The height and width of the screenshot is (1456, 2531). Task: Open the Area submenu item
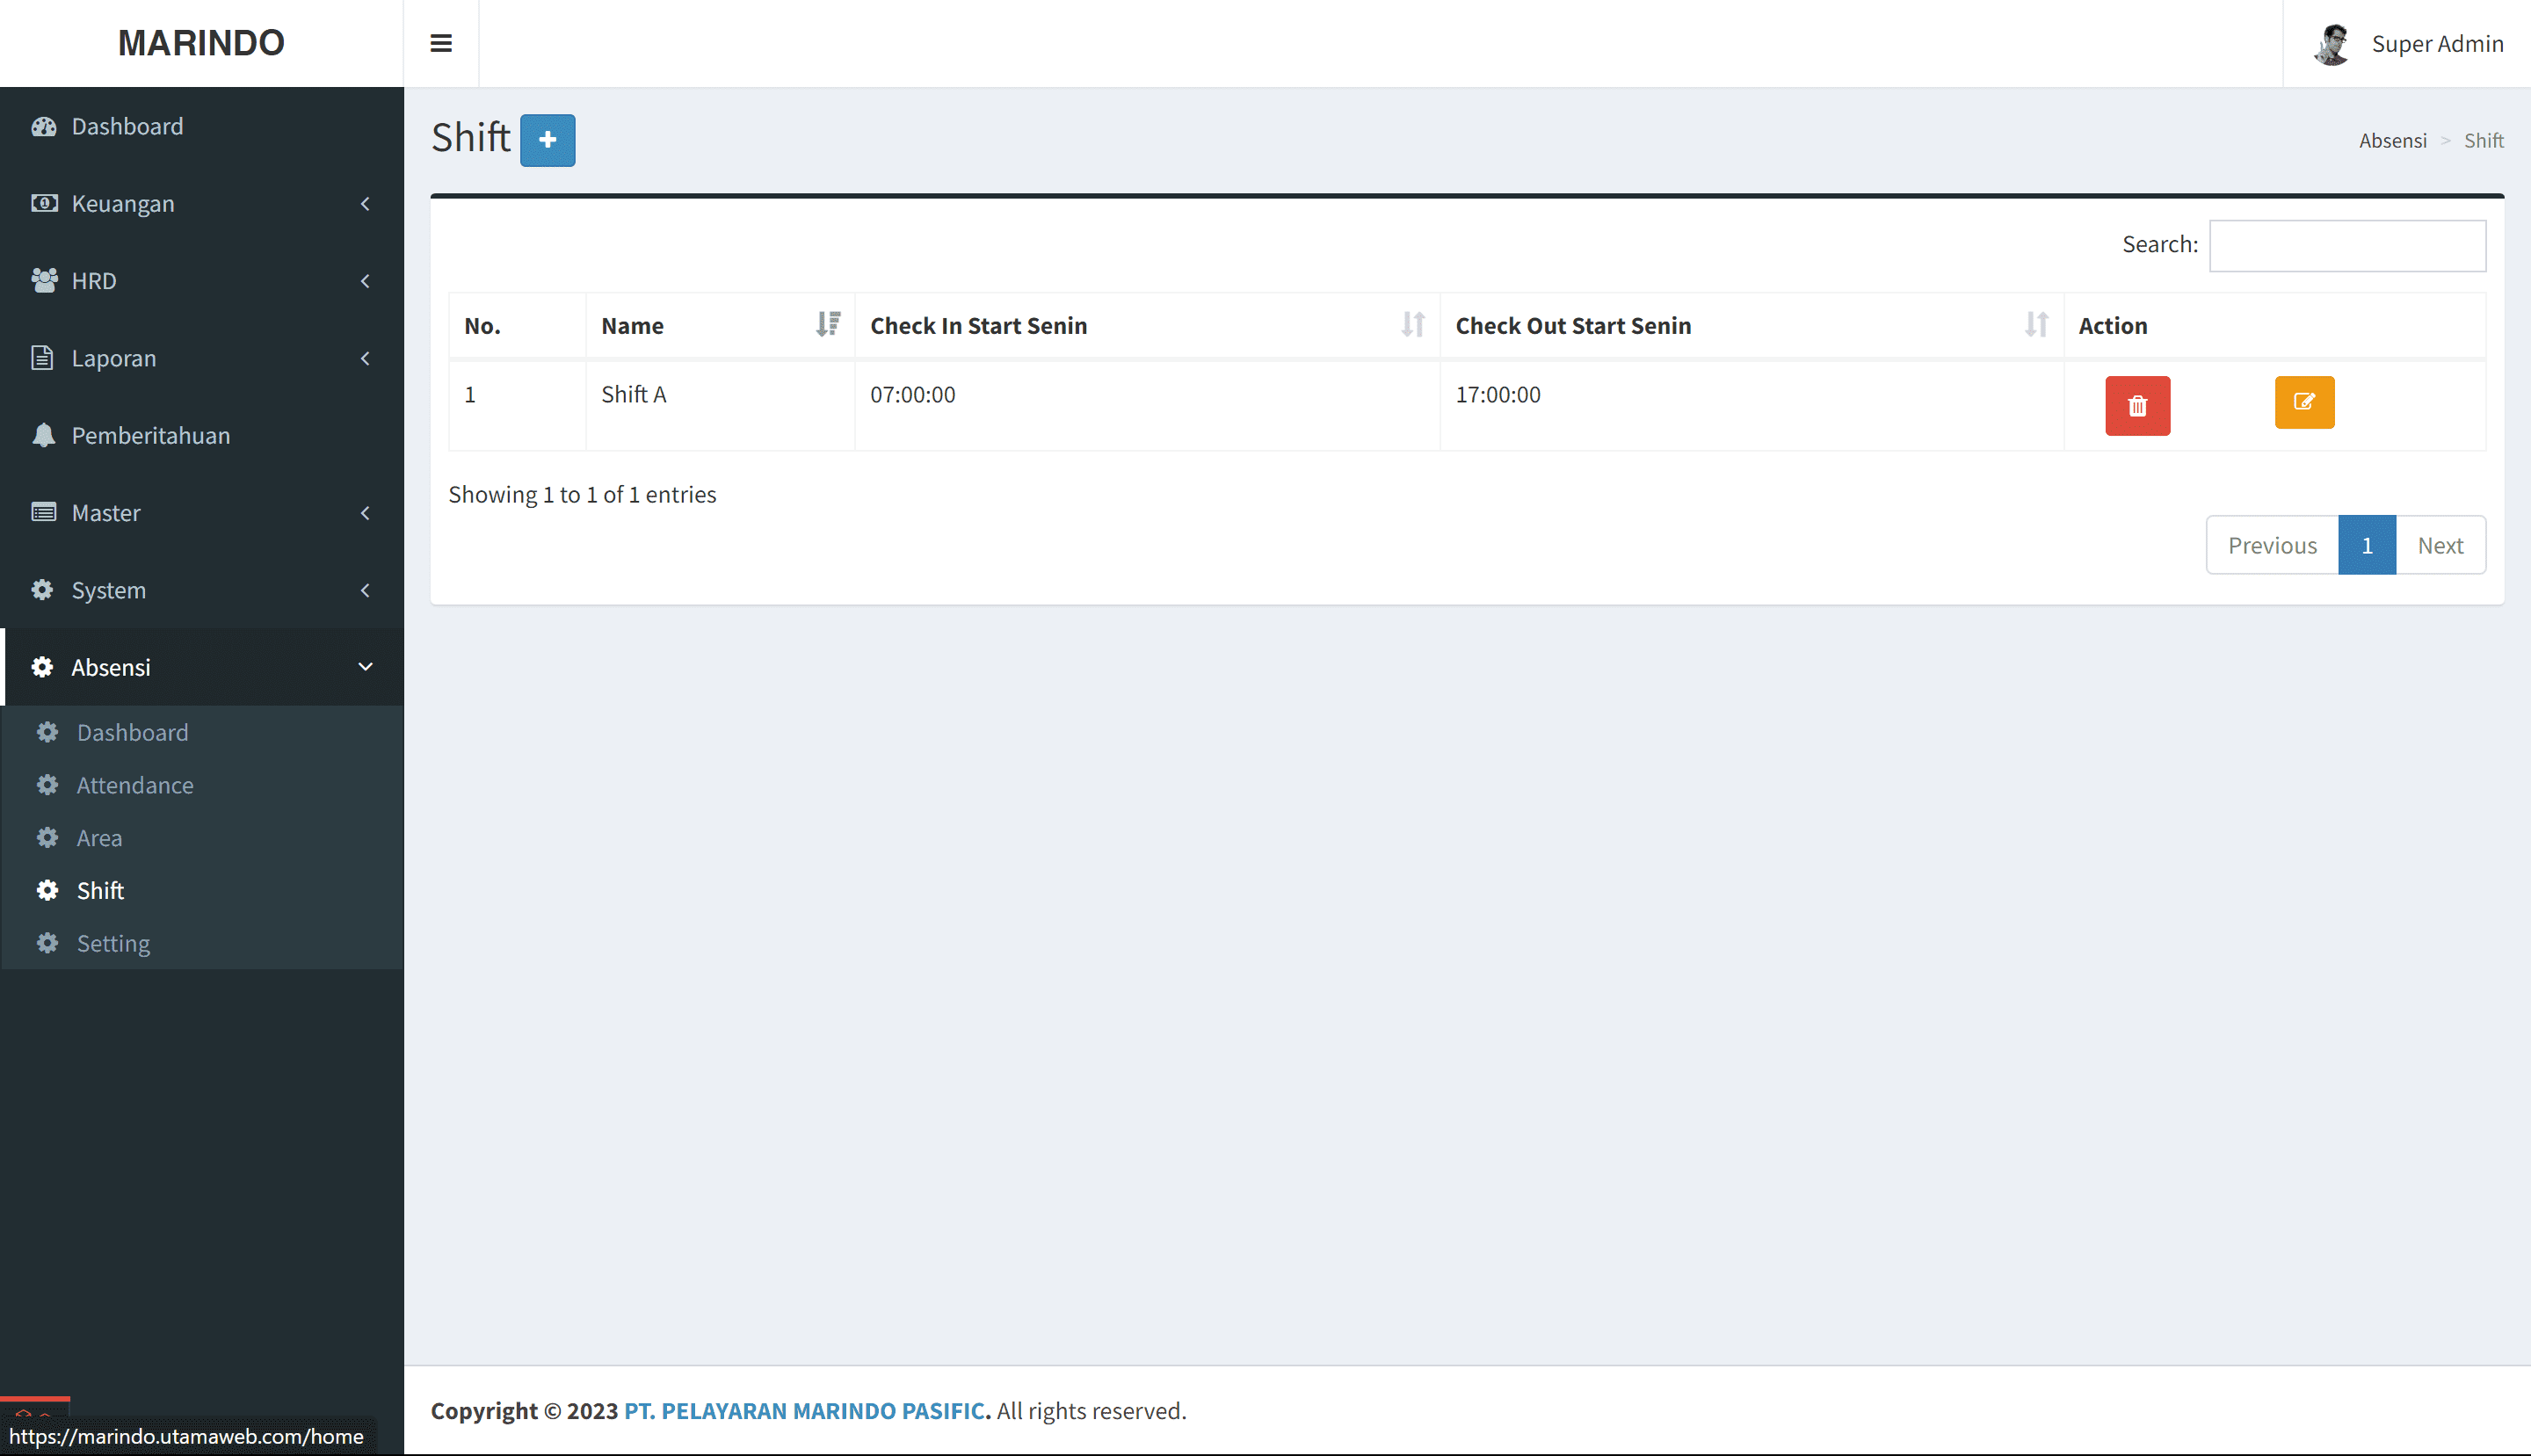[99, 838]
